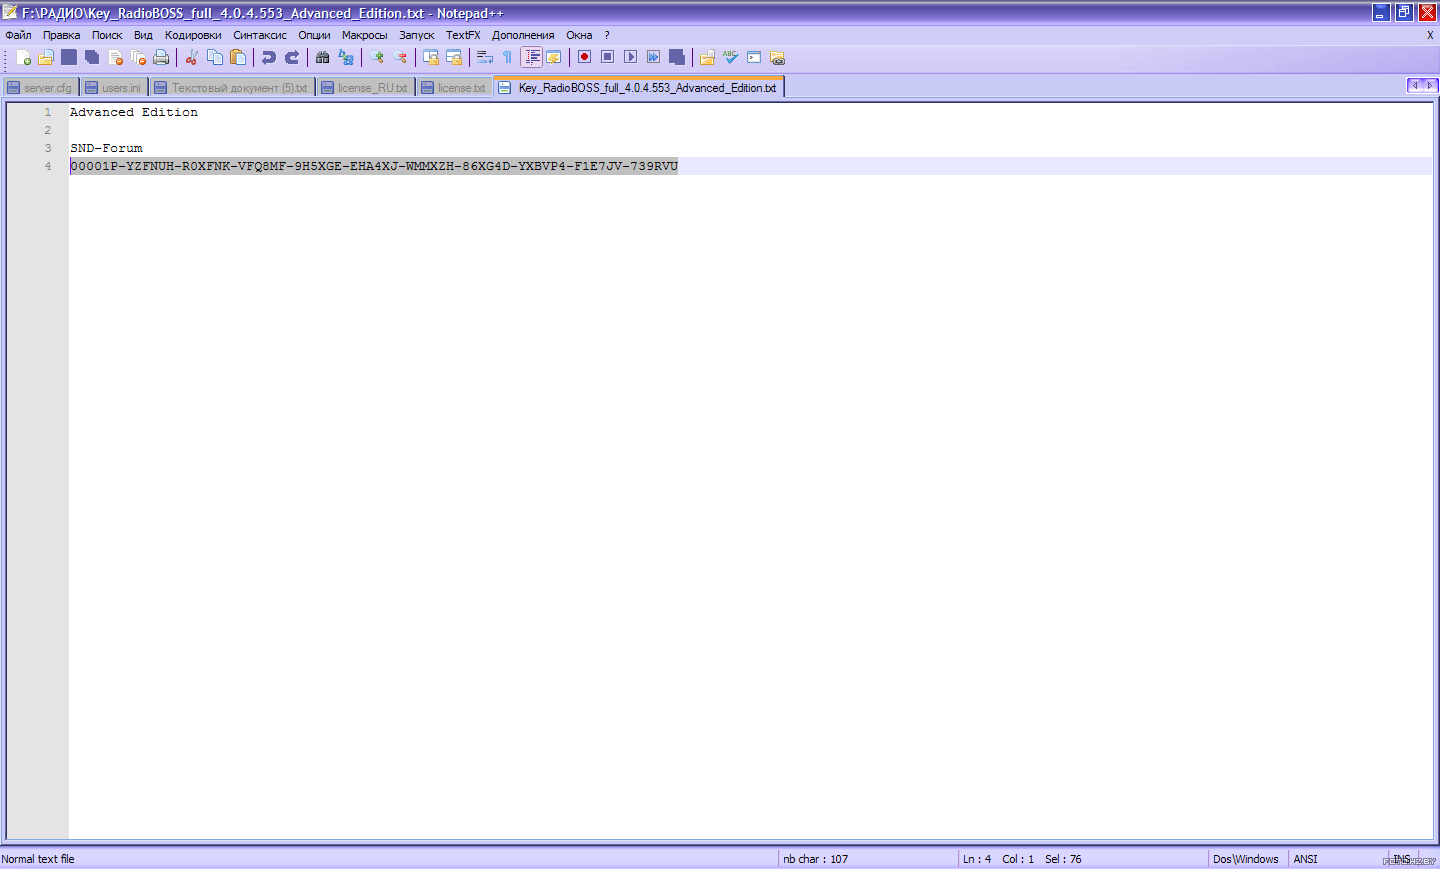Switch to the license_RU.txt tab
The height and width of the screenshot is (869, 1440).
365,88
